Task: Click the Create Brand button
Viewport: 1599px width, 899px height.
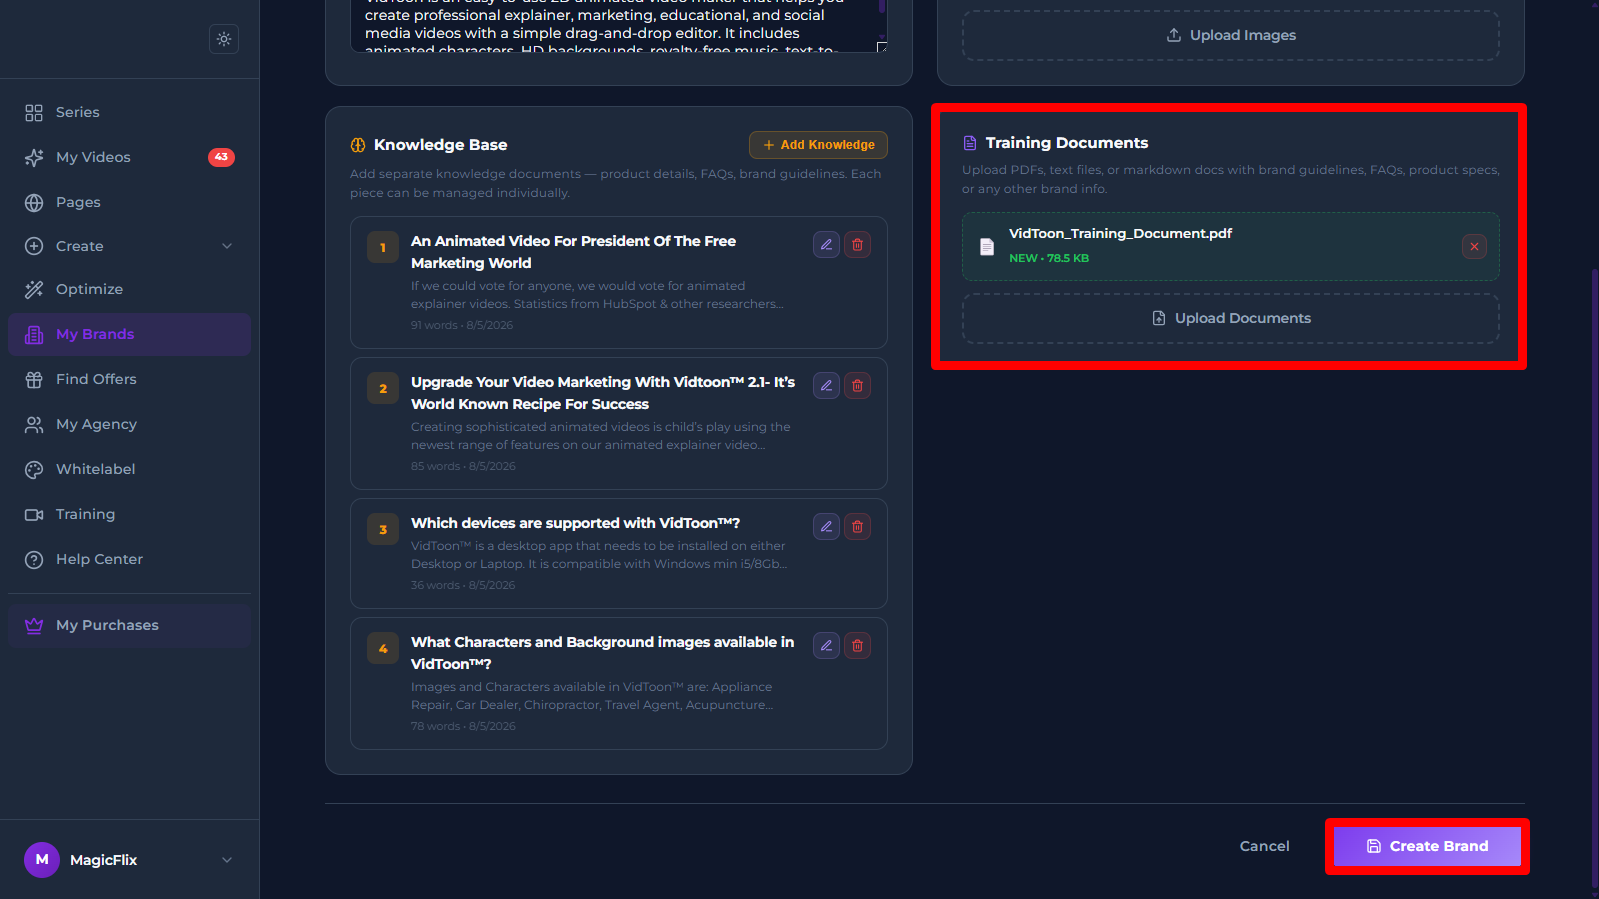Action: [x=1427, y=846]
